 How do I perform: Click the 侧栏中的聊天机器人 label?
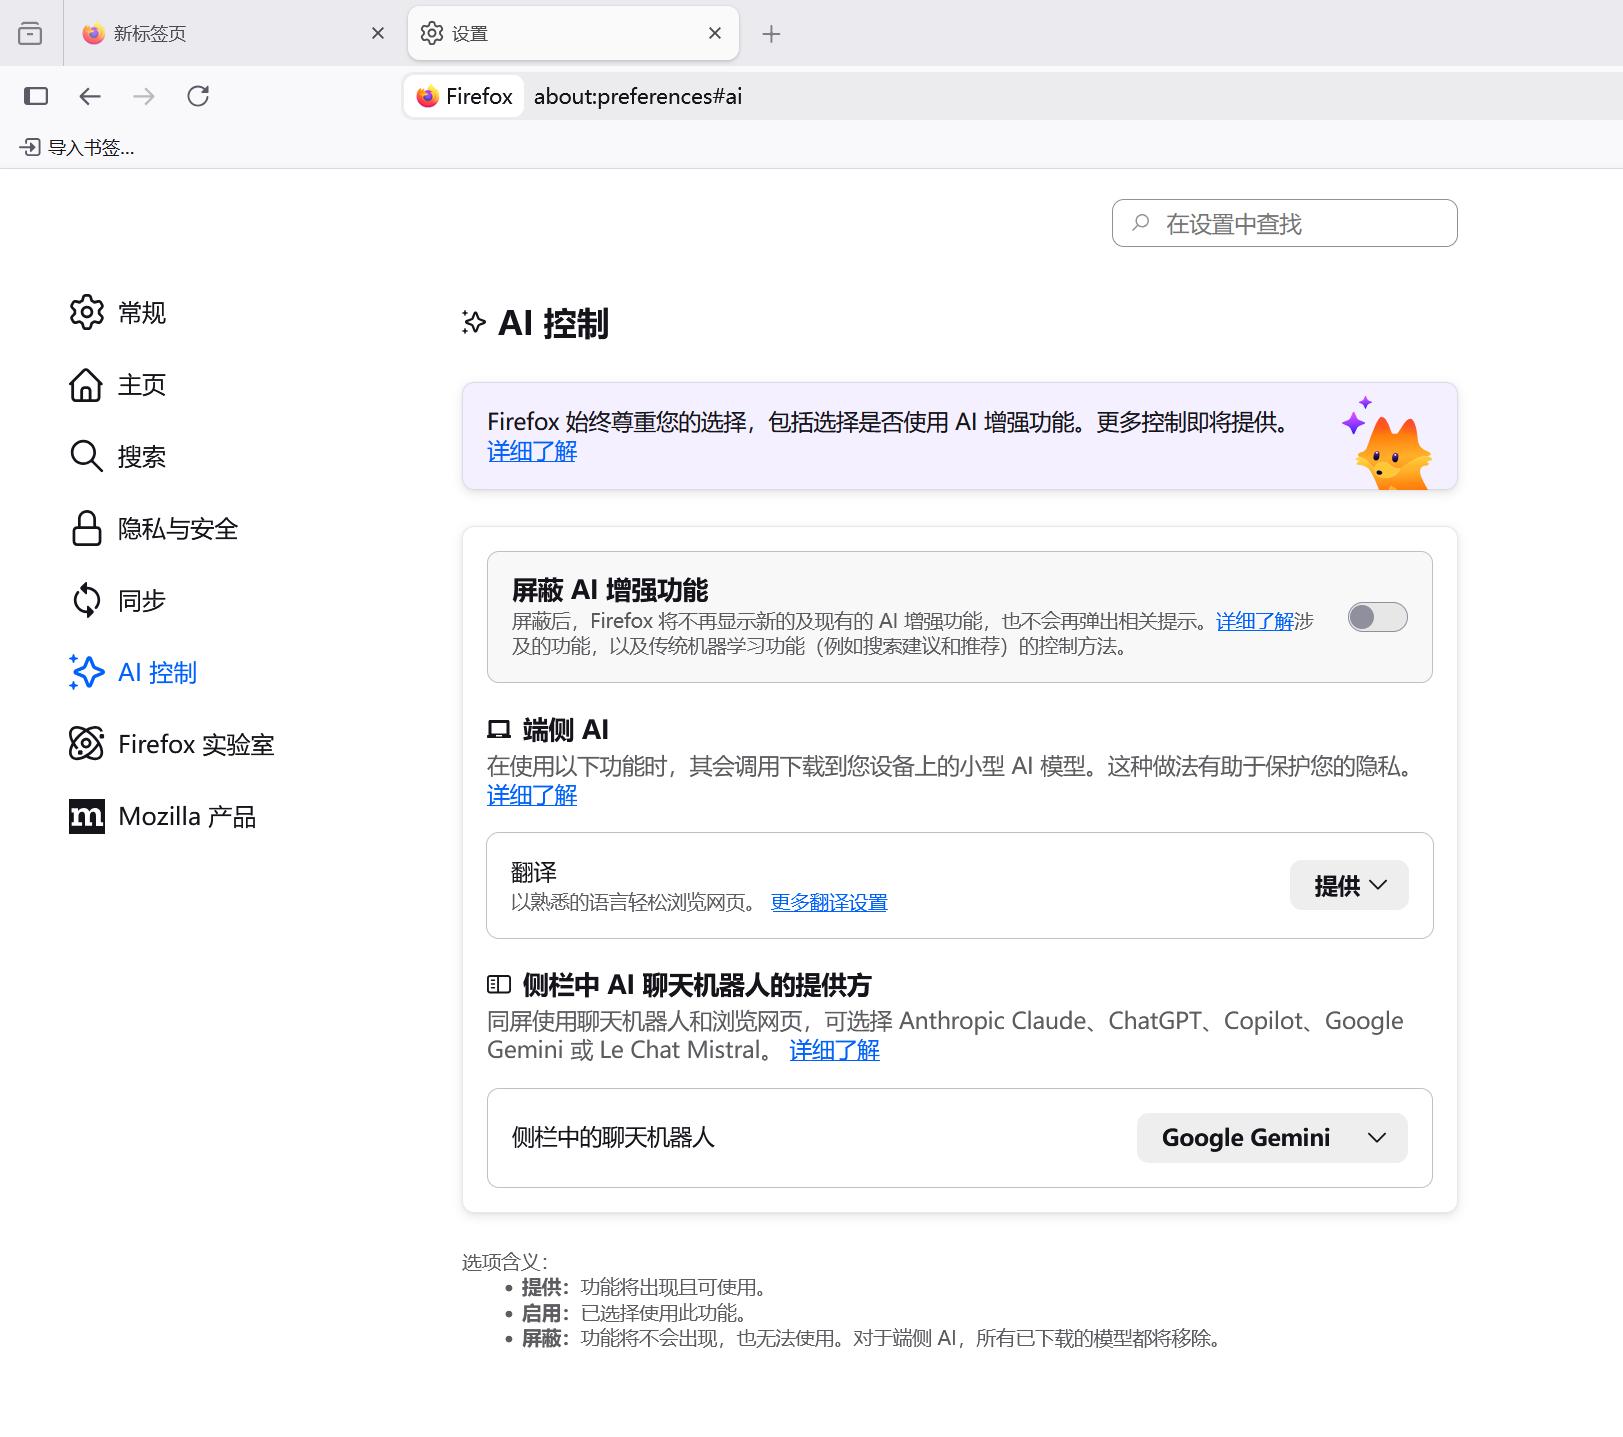(613, 1138)
